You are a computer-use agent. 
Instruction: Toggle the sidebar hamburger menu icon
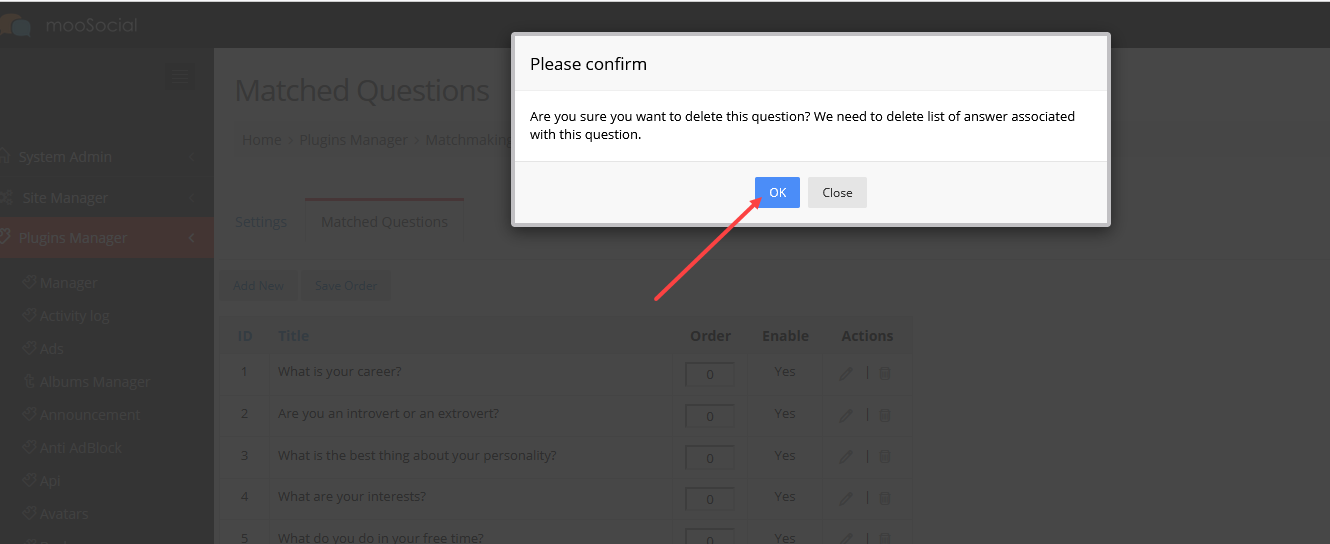point(180,75)
